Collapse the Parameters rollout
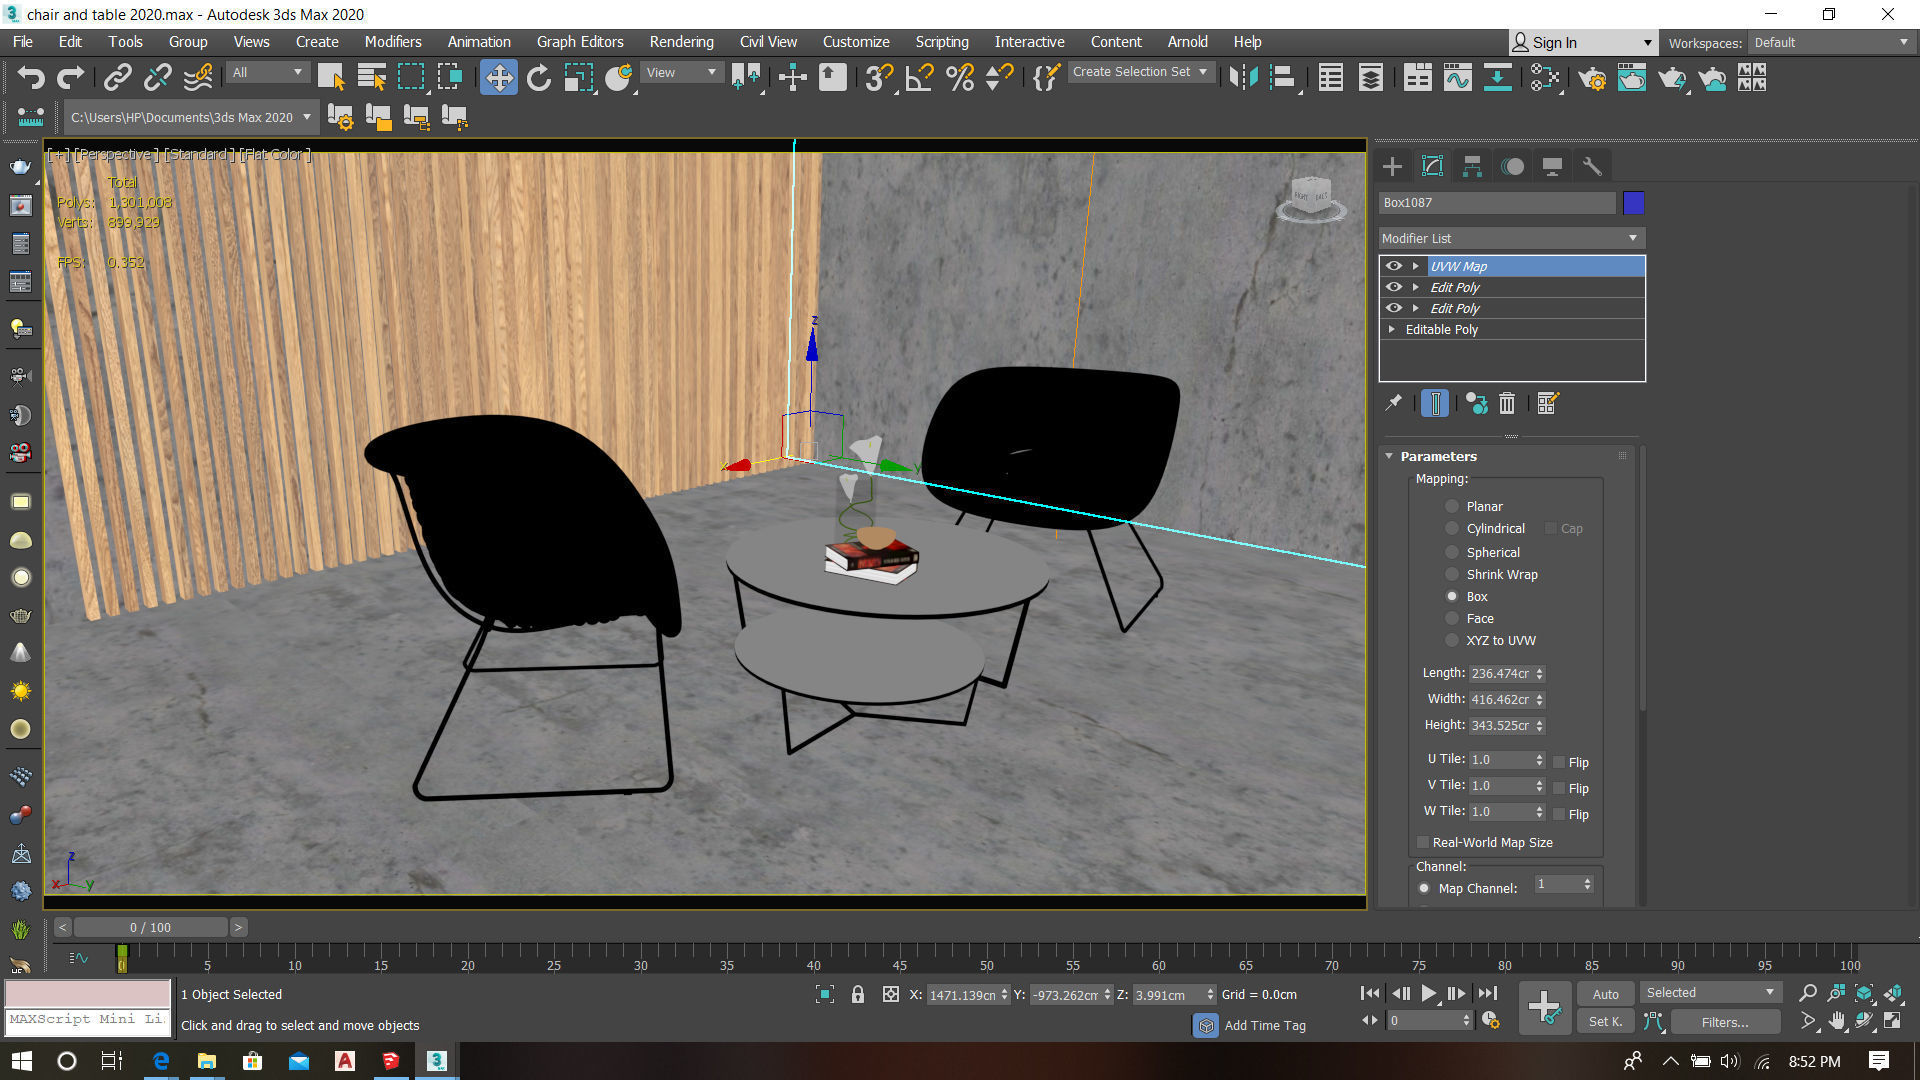This screenshot has height=1080, width=1920. pyautogui.click(x=1389, y=456)
